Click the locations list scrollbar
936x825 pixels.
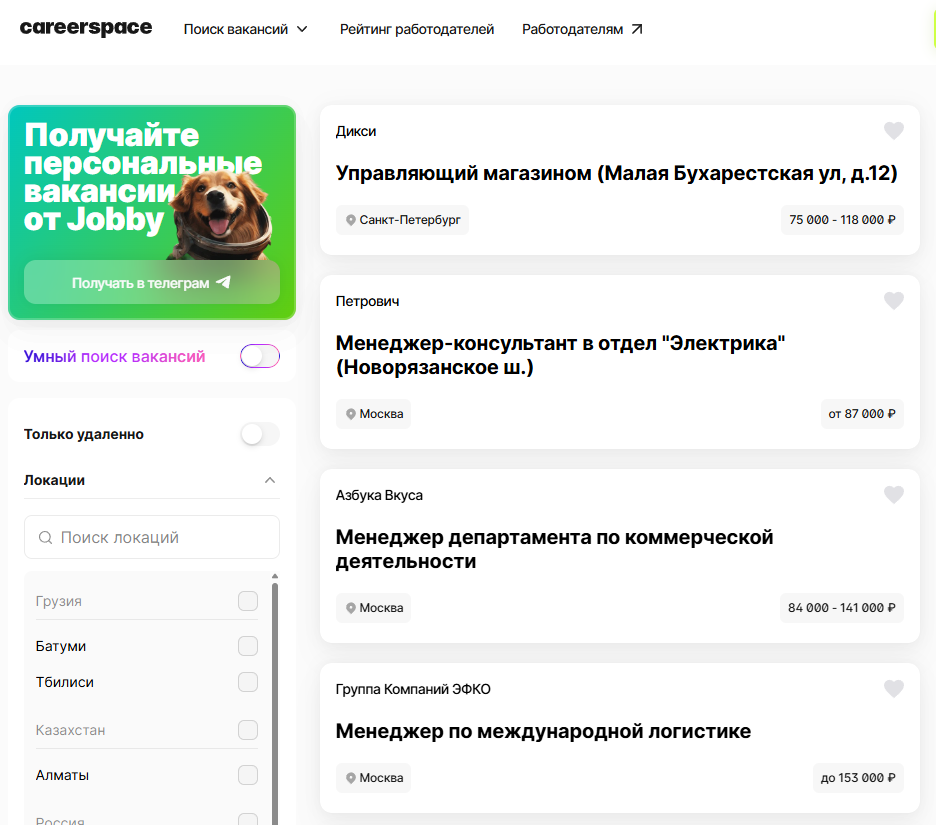coord(275,703)
